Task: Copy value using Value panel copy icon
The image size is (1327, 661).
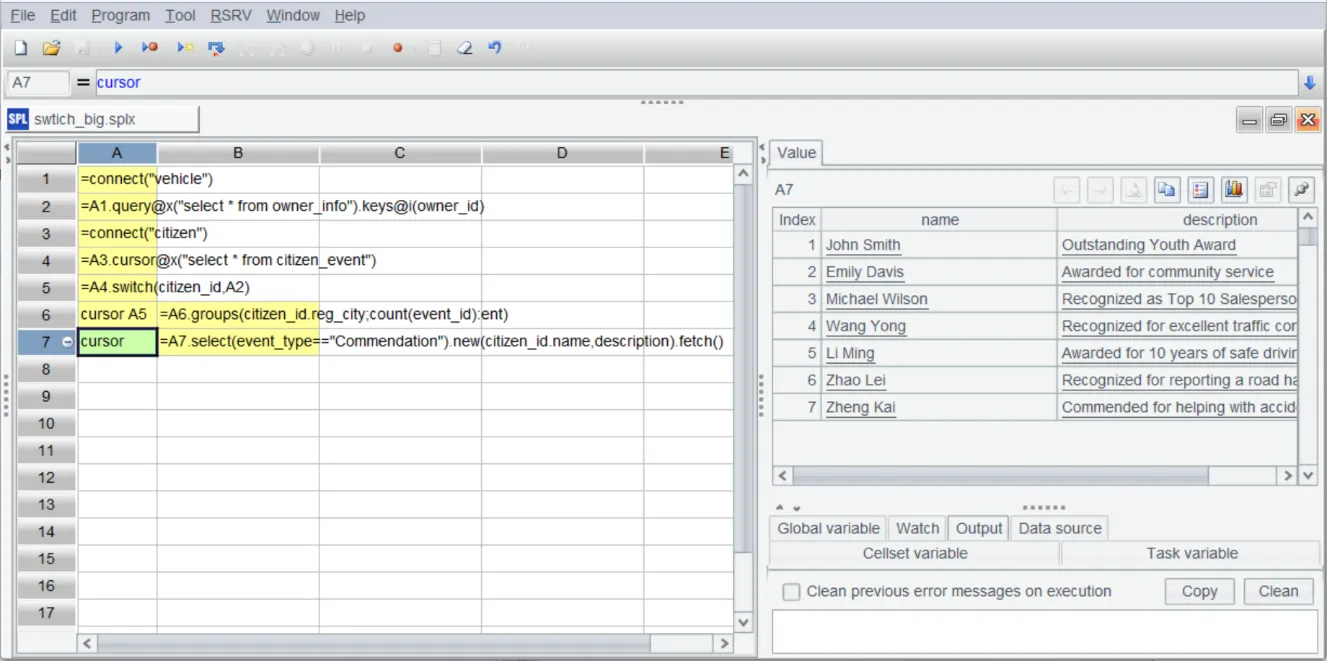Action: point(1165,189)
